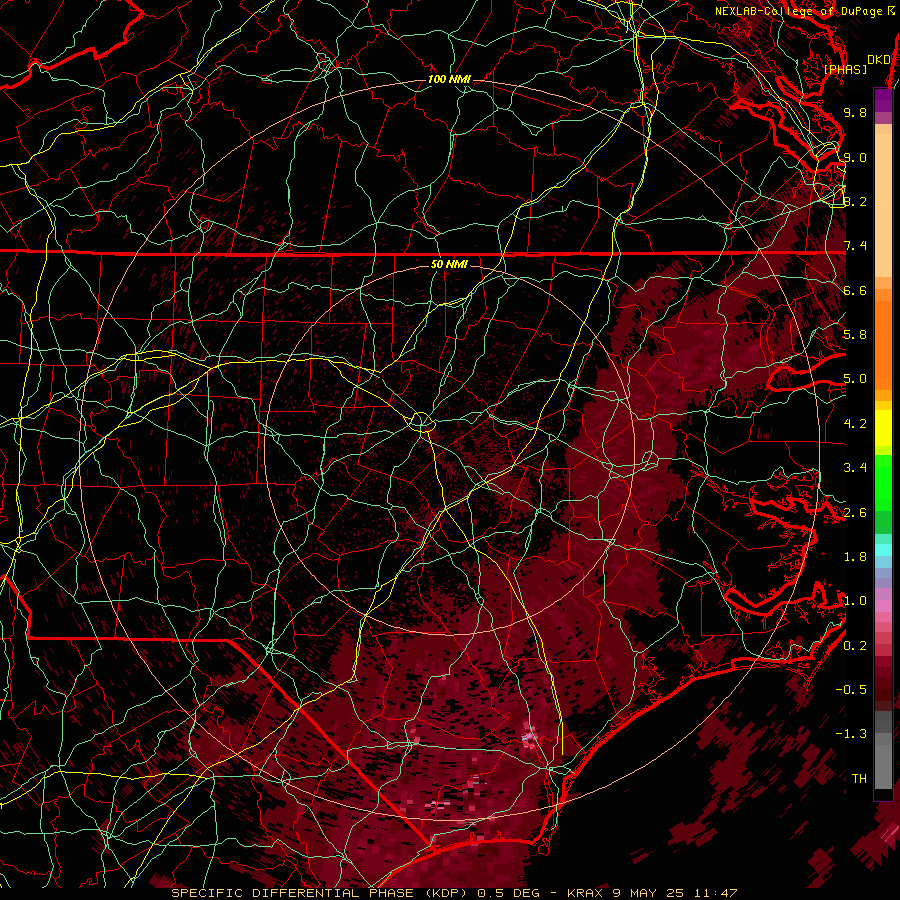Image resolution: width=900 pixels, height=900 pixels.
Task: Click the 5.0 value on color scale
Action: click(855, 379)
